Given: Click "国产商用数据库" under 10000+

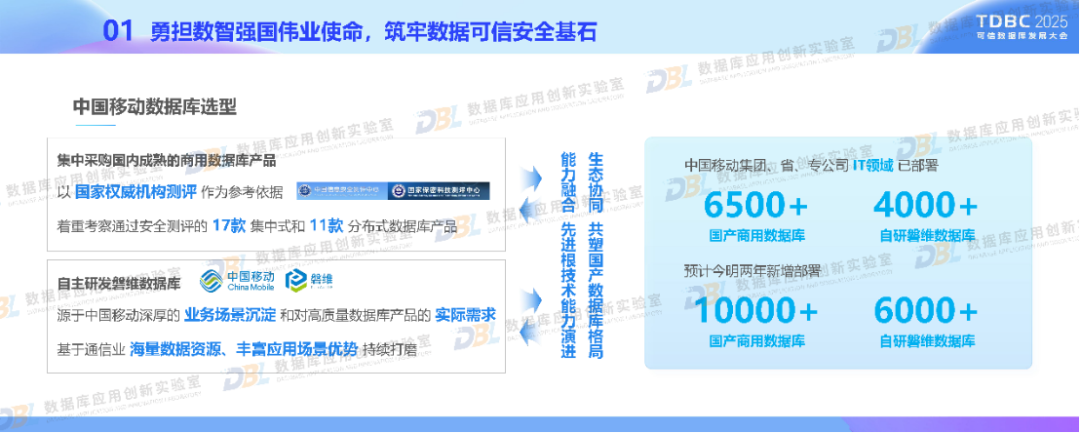Looking at the screenshot, I should pos(757,341).
